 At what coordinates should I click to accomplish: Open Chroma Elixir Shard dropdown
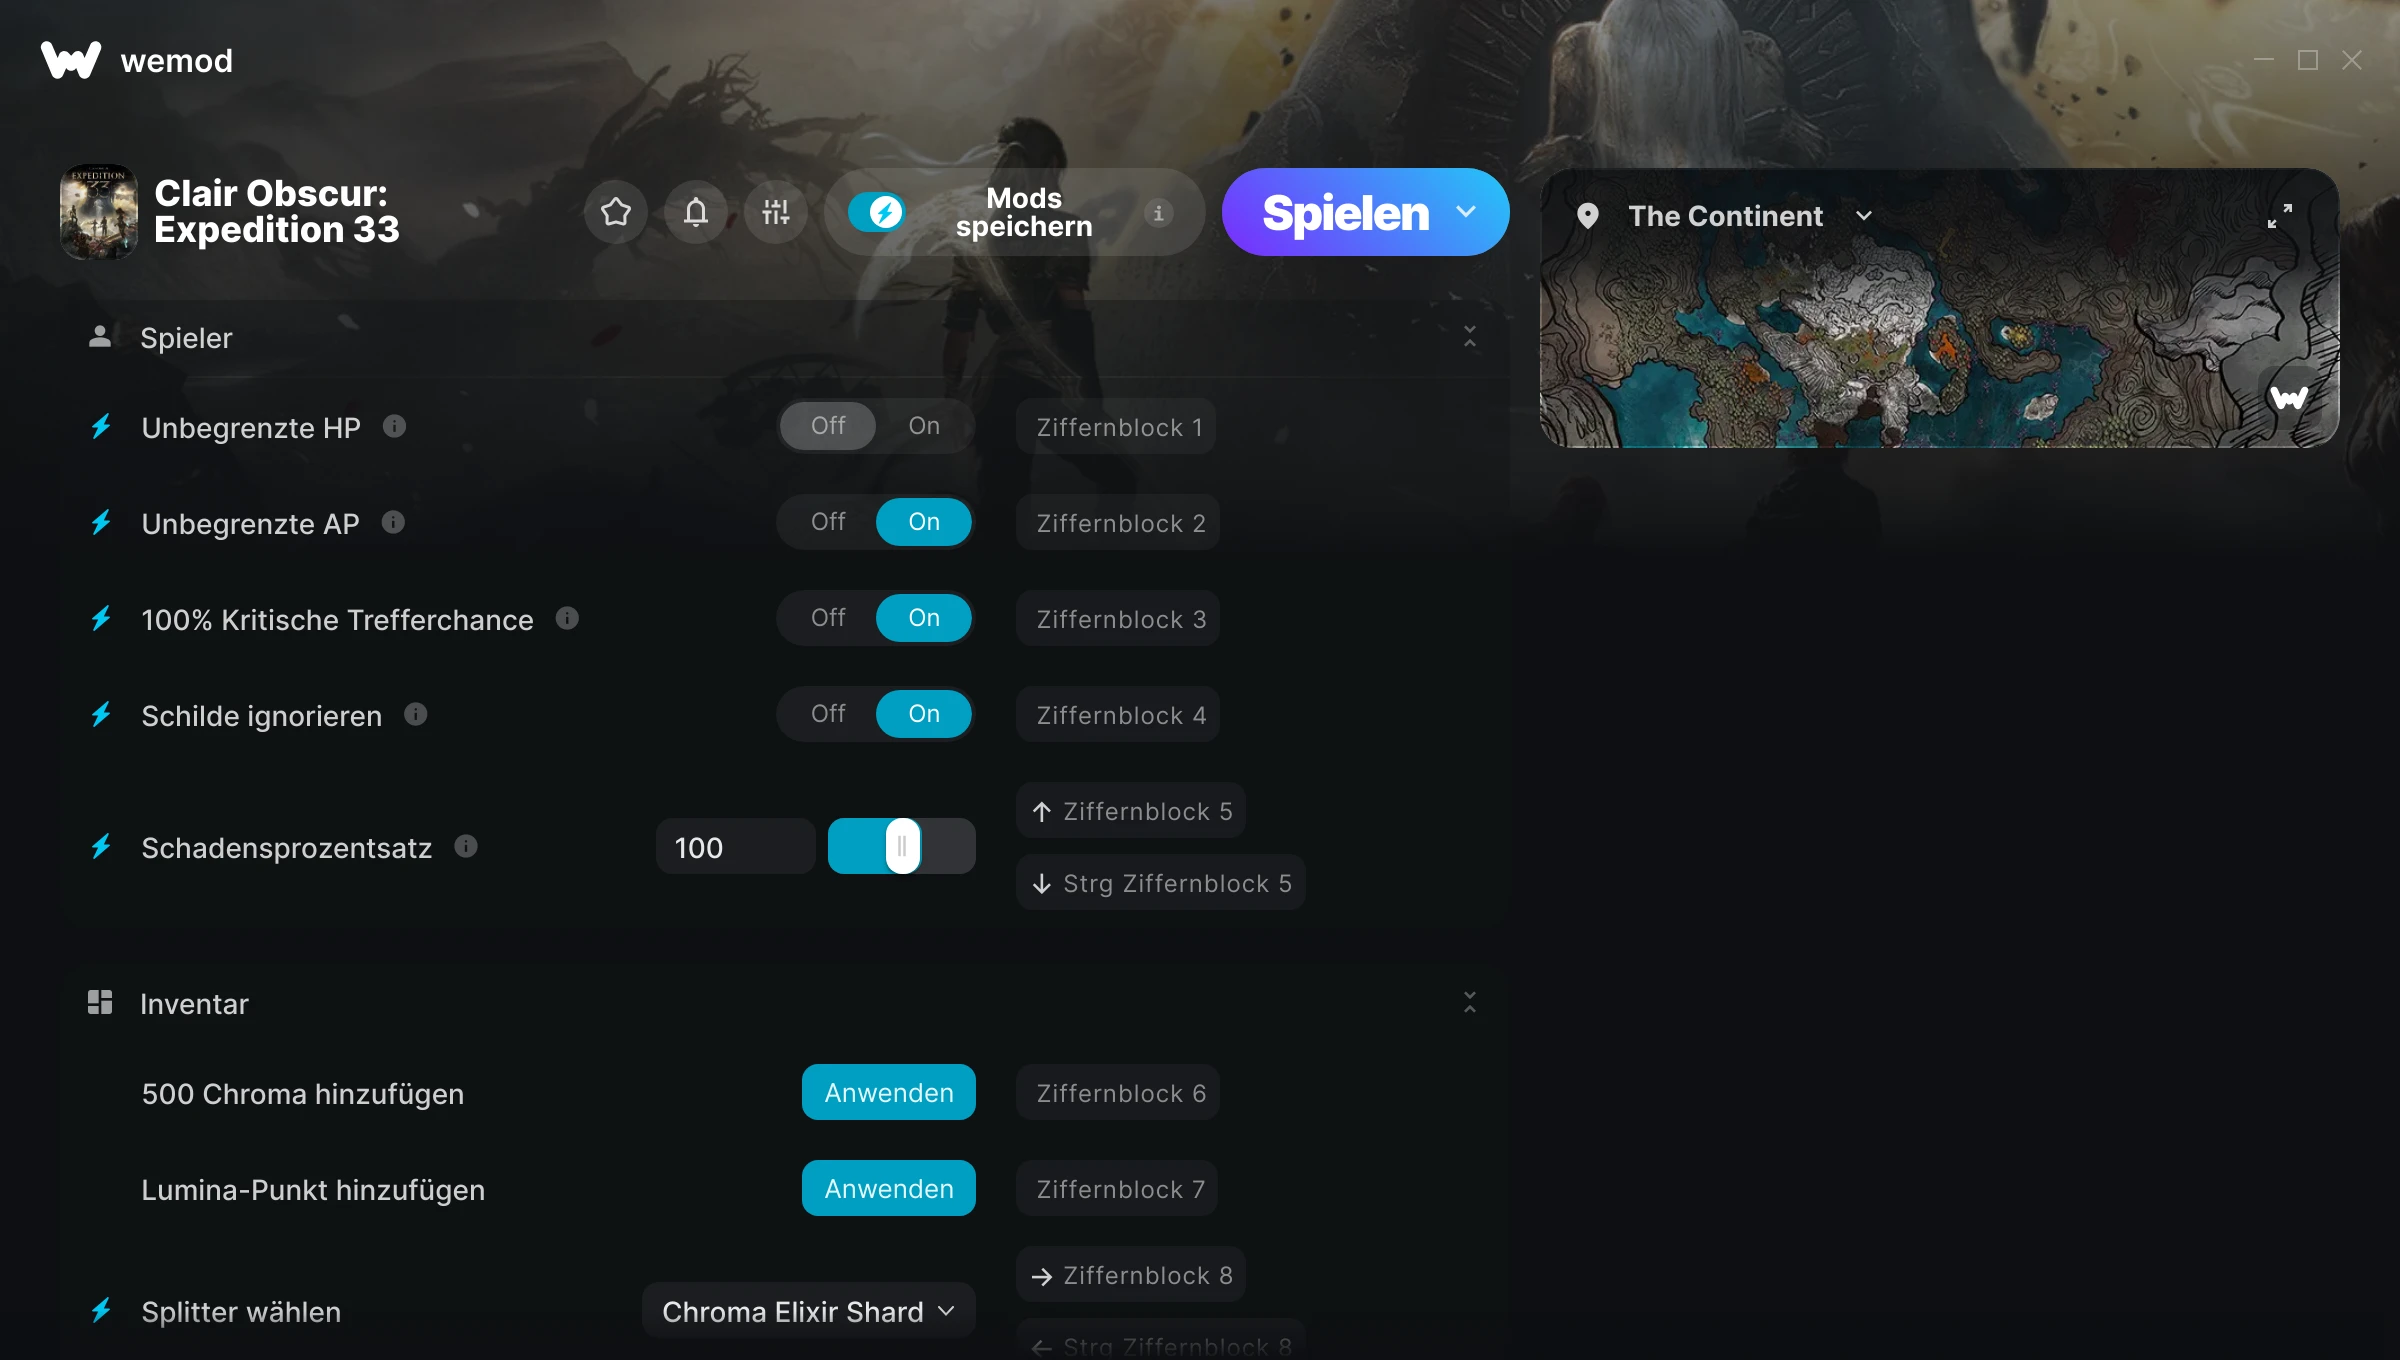click(808, 1311)
